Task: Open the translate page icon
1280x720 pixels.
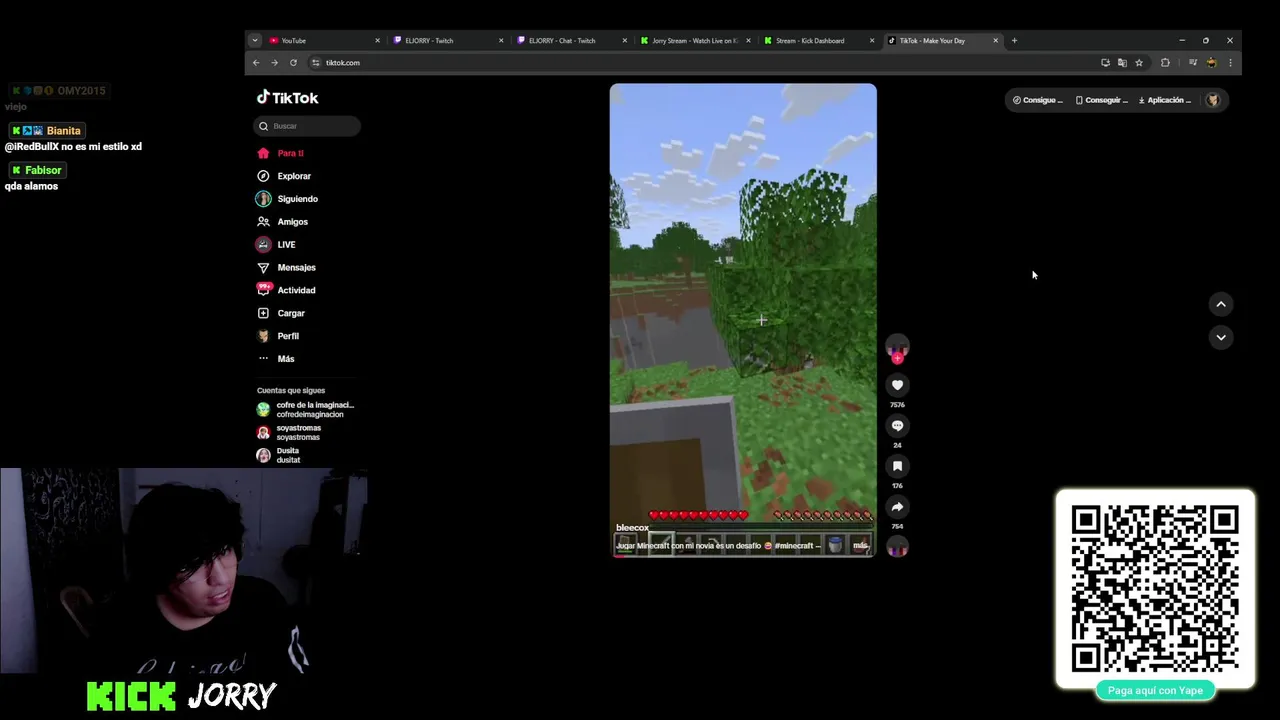Action: tap(1122, 63)
